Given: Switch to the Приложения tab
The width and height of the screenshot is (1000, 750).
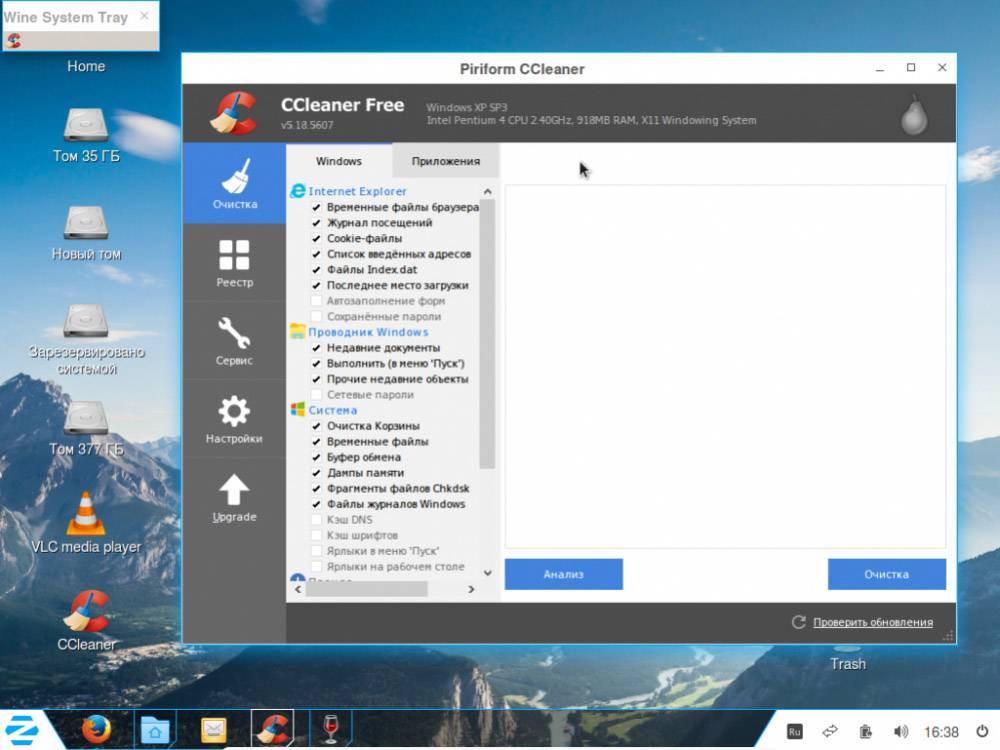Looking at the screenshot, I should click(445, 161).
